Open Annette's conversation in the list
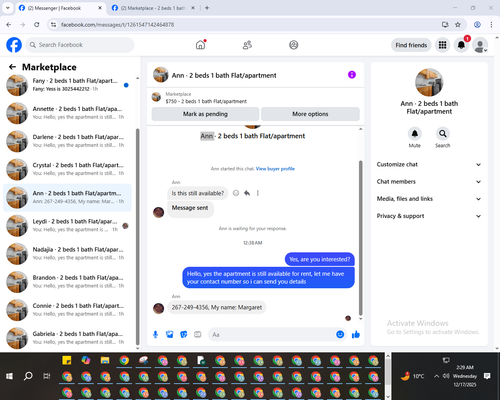500x400 pixels. [67, 113]
